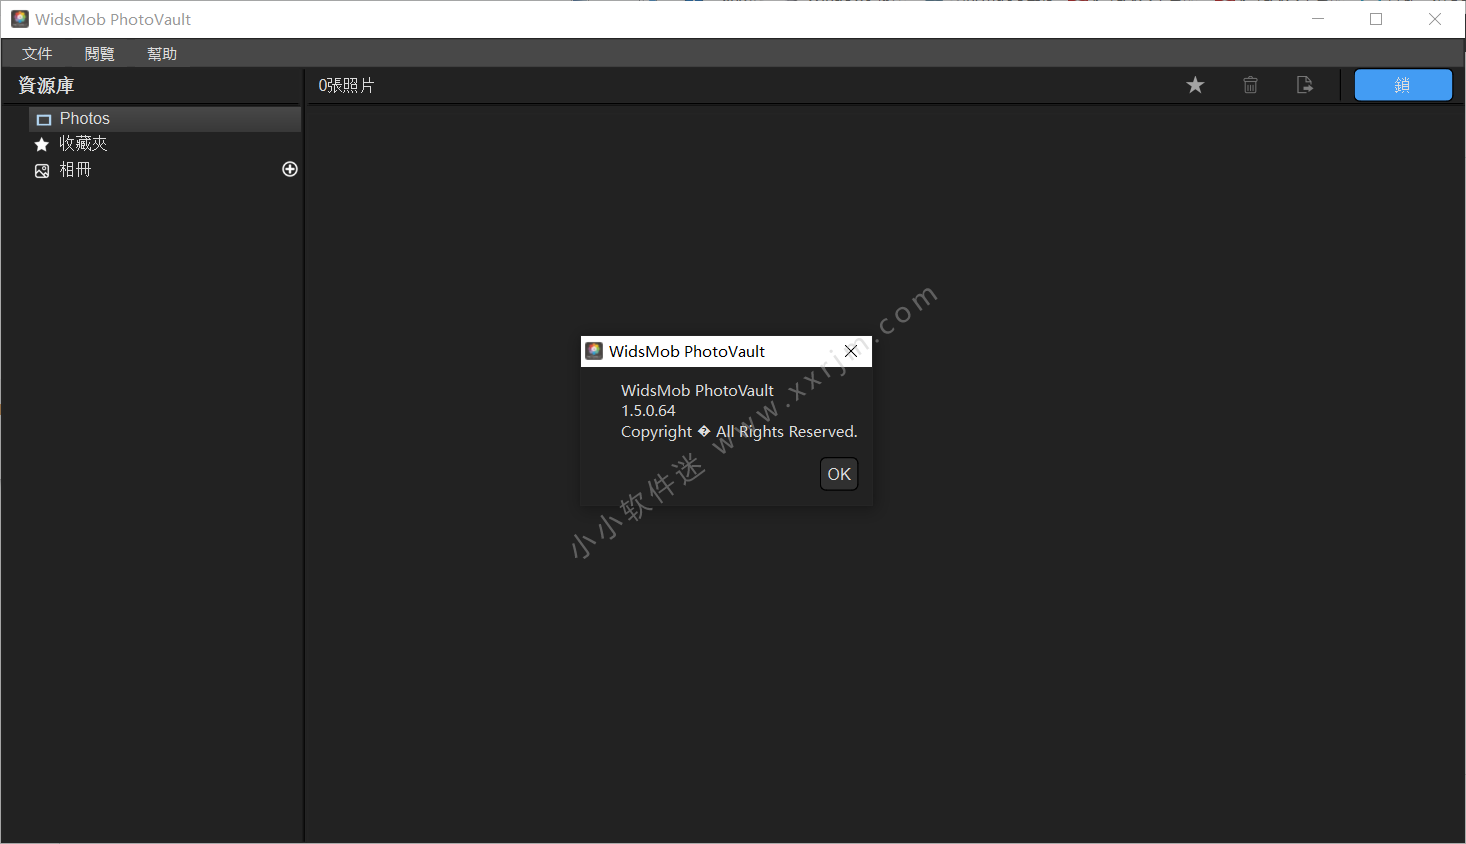Click the album image icon beside 相冊
This screenshot has width=1466, height=844.
pyautogui.click(x=42, y=171)
